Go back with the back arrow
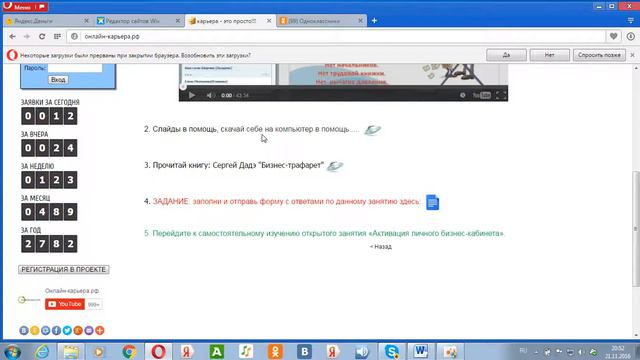This screenshot has width=640, height=360. pos(12,37)
